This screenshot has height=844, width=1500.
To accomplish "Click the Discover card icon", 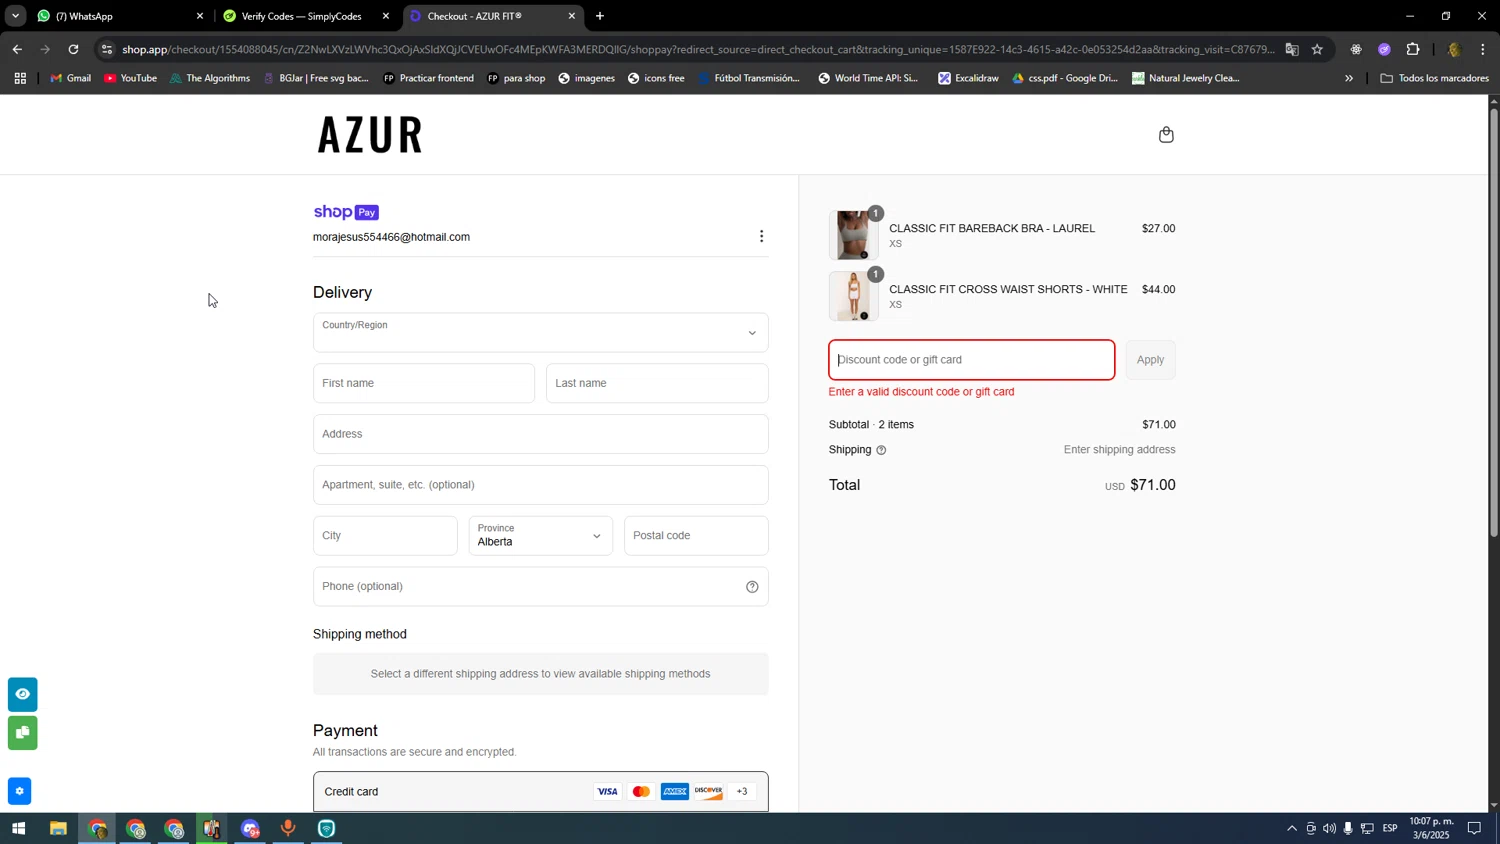I will pos(708,792).
